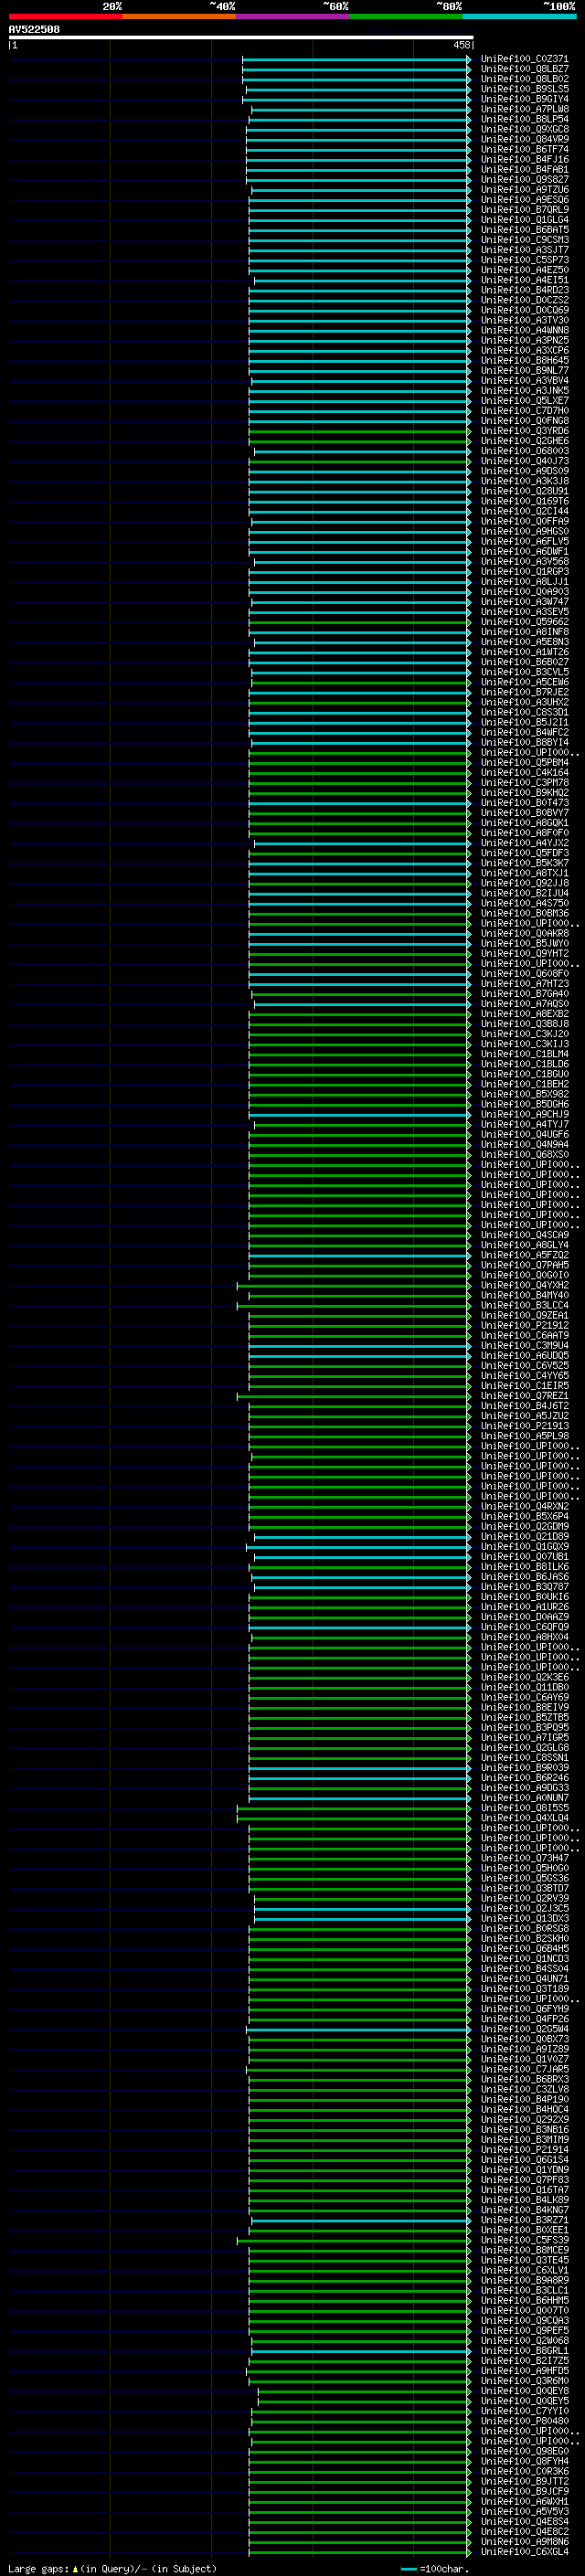585x2576 pixels.
Task: Pick the UniRef100_A9HFD5 hit
Action: (524, 2370)
